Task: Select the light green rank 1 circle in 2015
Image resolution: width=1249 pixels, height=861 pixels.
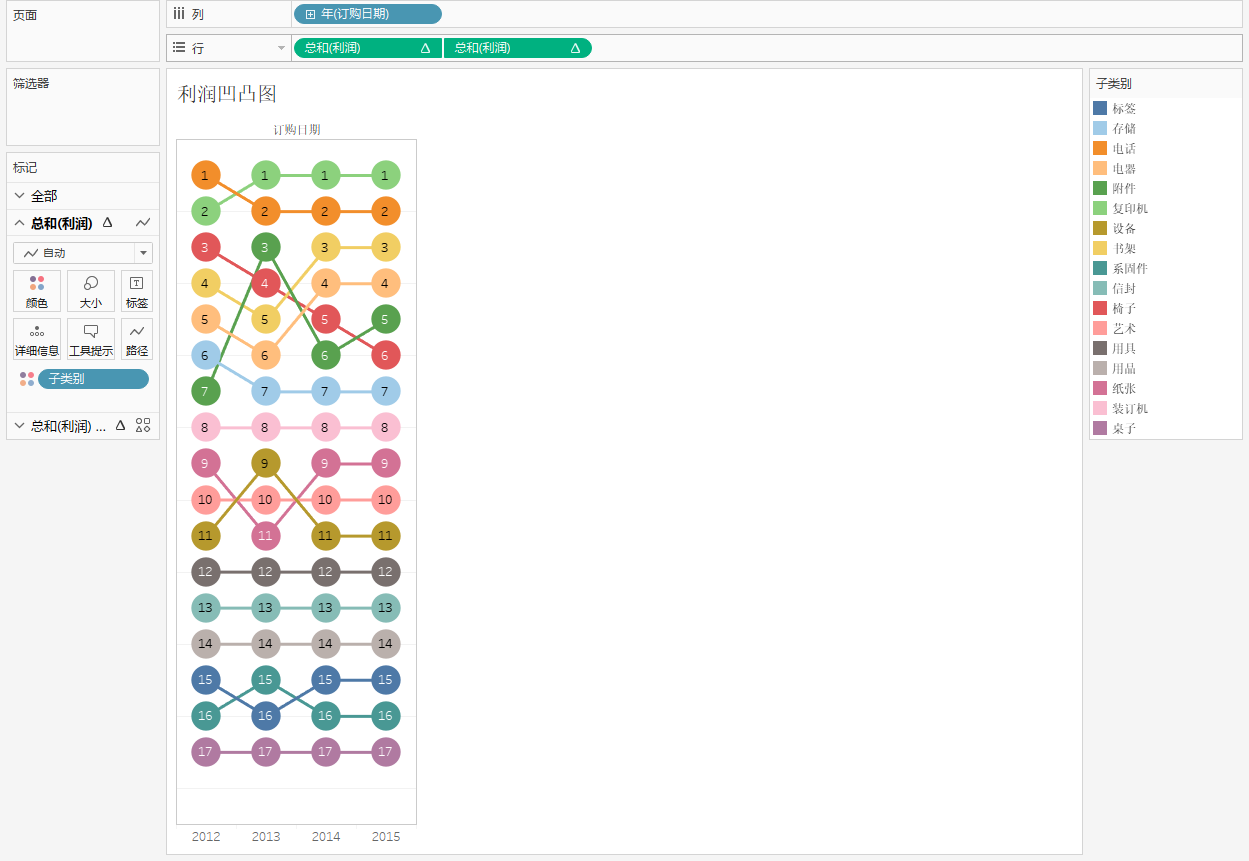Action: pos(385,175)
